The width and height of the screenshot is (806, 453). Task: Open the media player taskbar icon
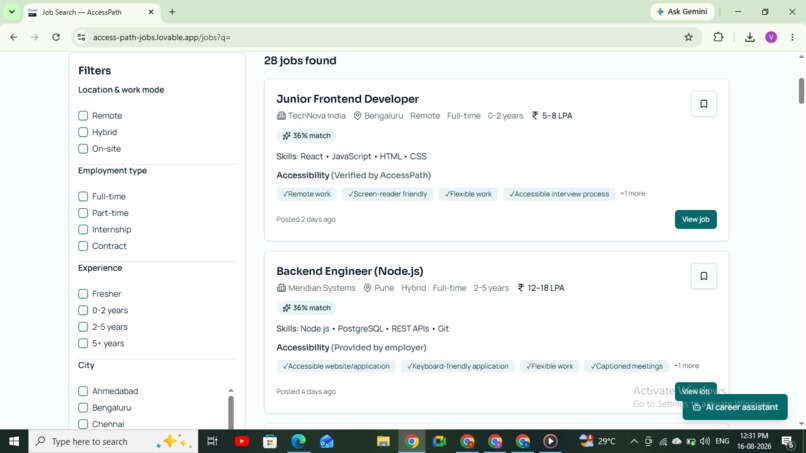(x=550, y=441)
